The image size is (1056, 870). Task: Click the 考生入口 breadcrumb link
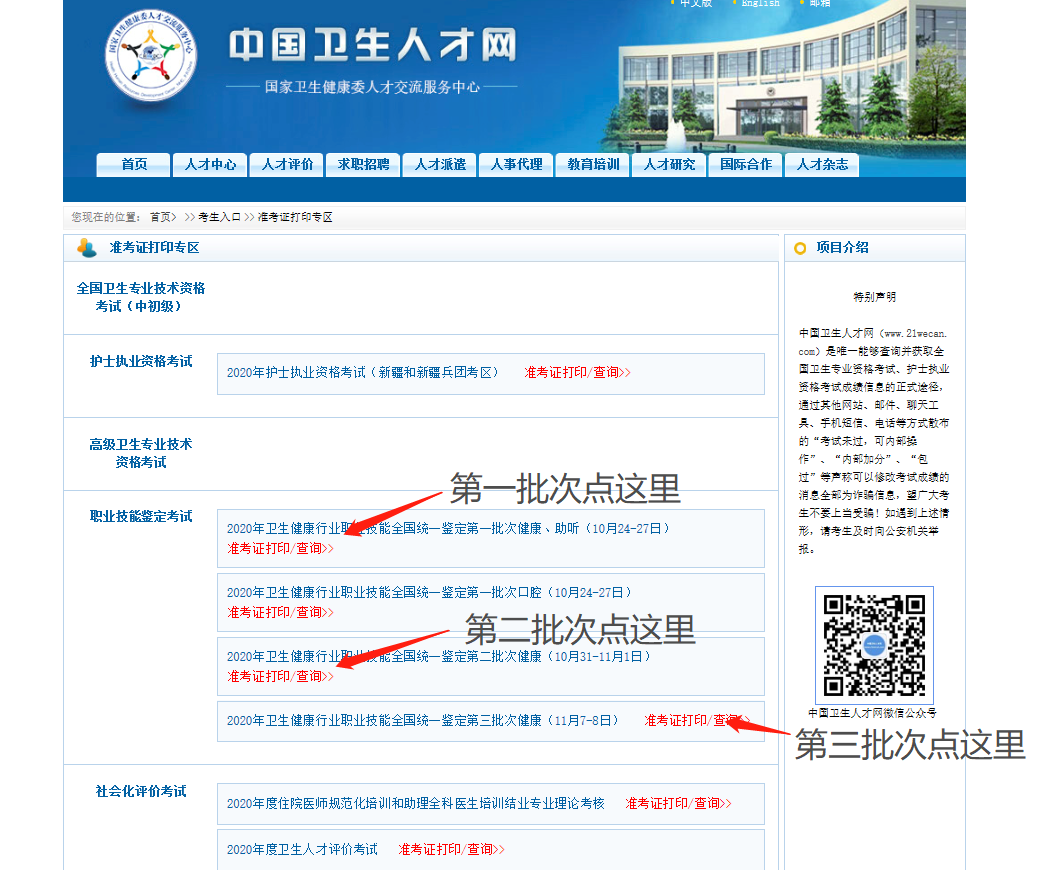(x=219, y=217)
